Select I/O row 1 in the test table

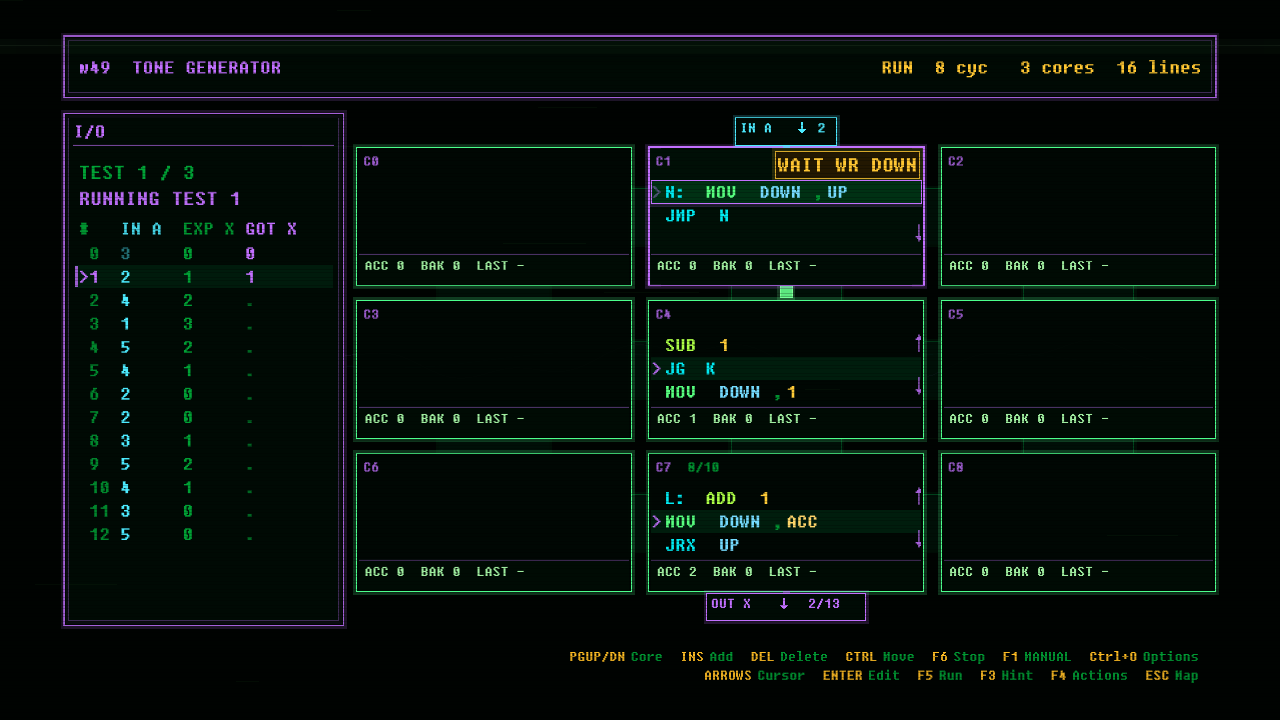205,277
